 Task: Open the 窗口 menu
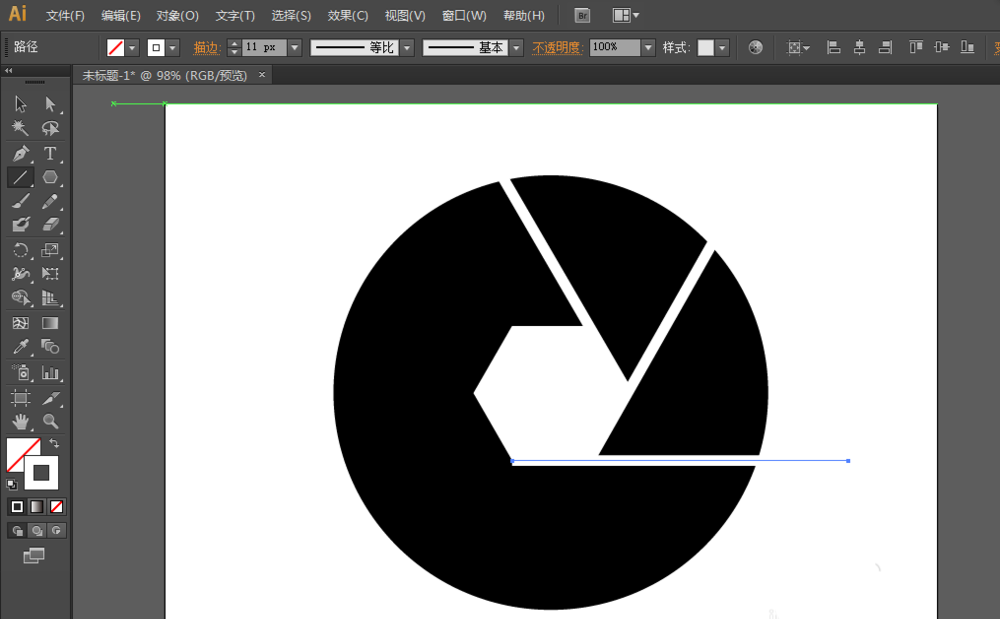(463, 15)
